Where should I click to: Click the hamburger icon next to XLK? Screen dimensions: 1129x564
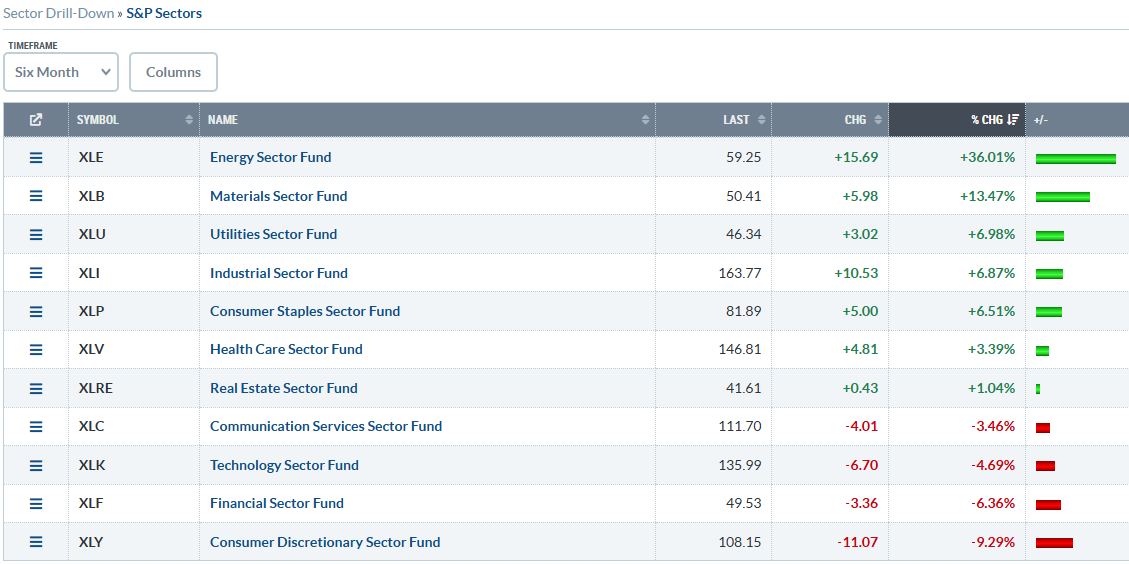click(x=36, y=465)
